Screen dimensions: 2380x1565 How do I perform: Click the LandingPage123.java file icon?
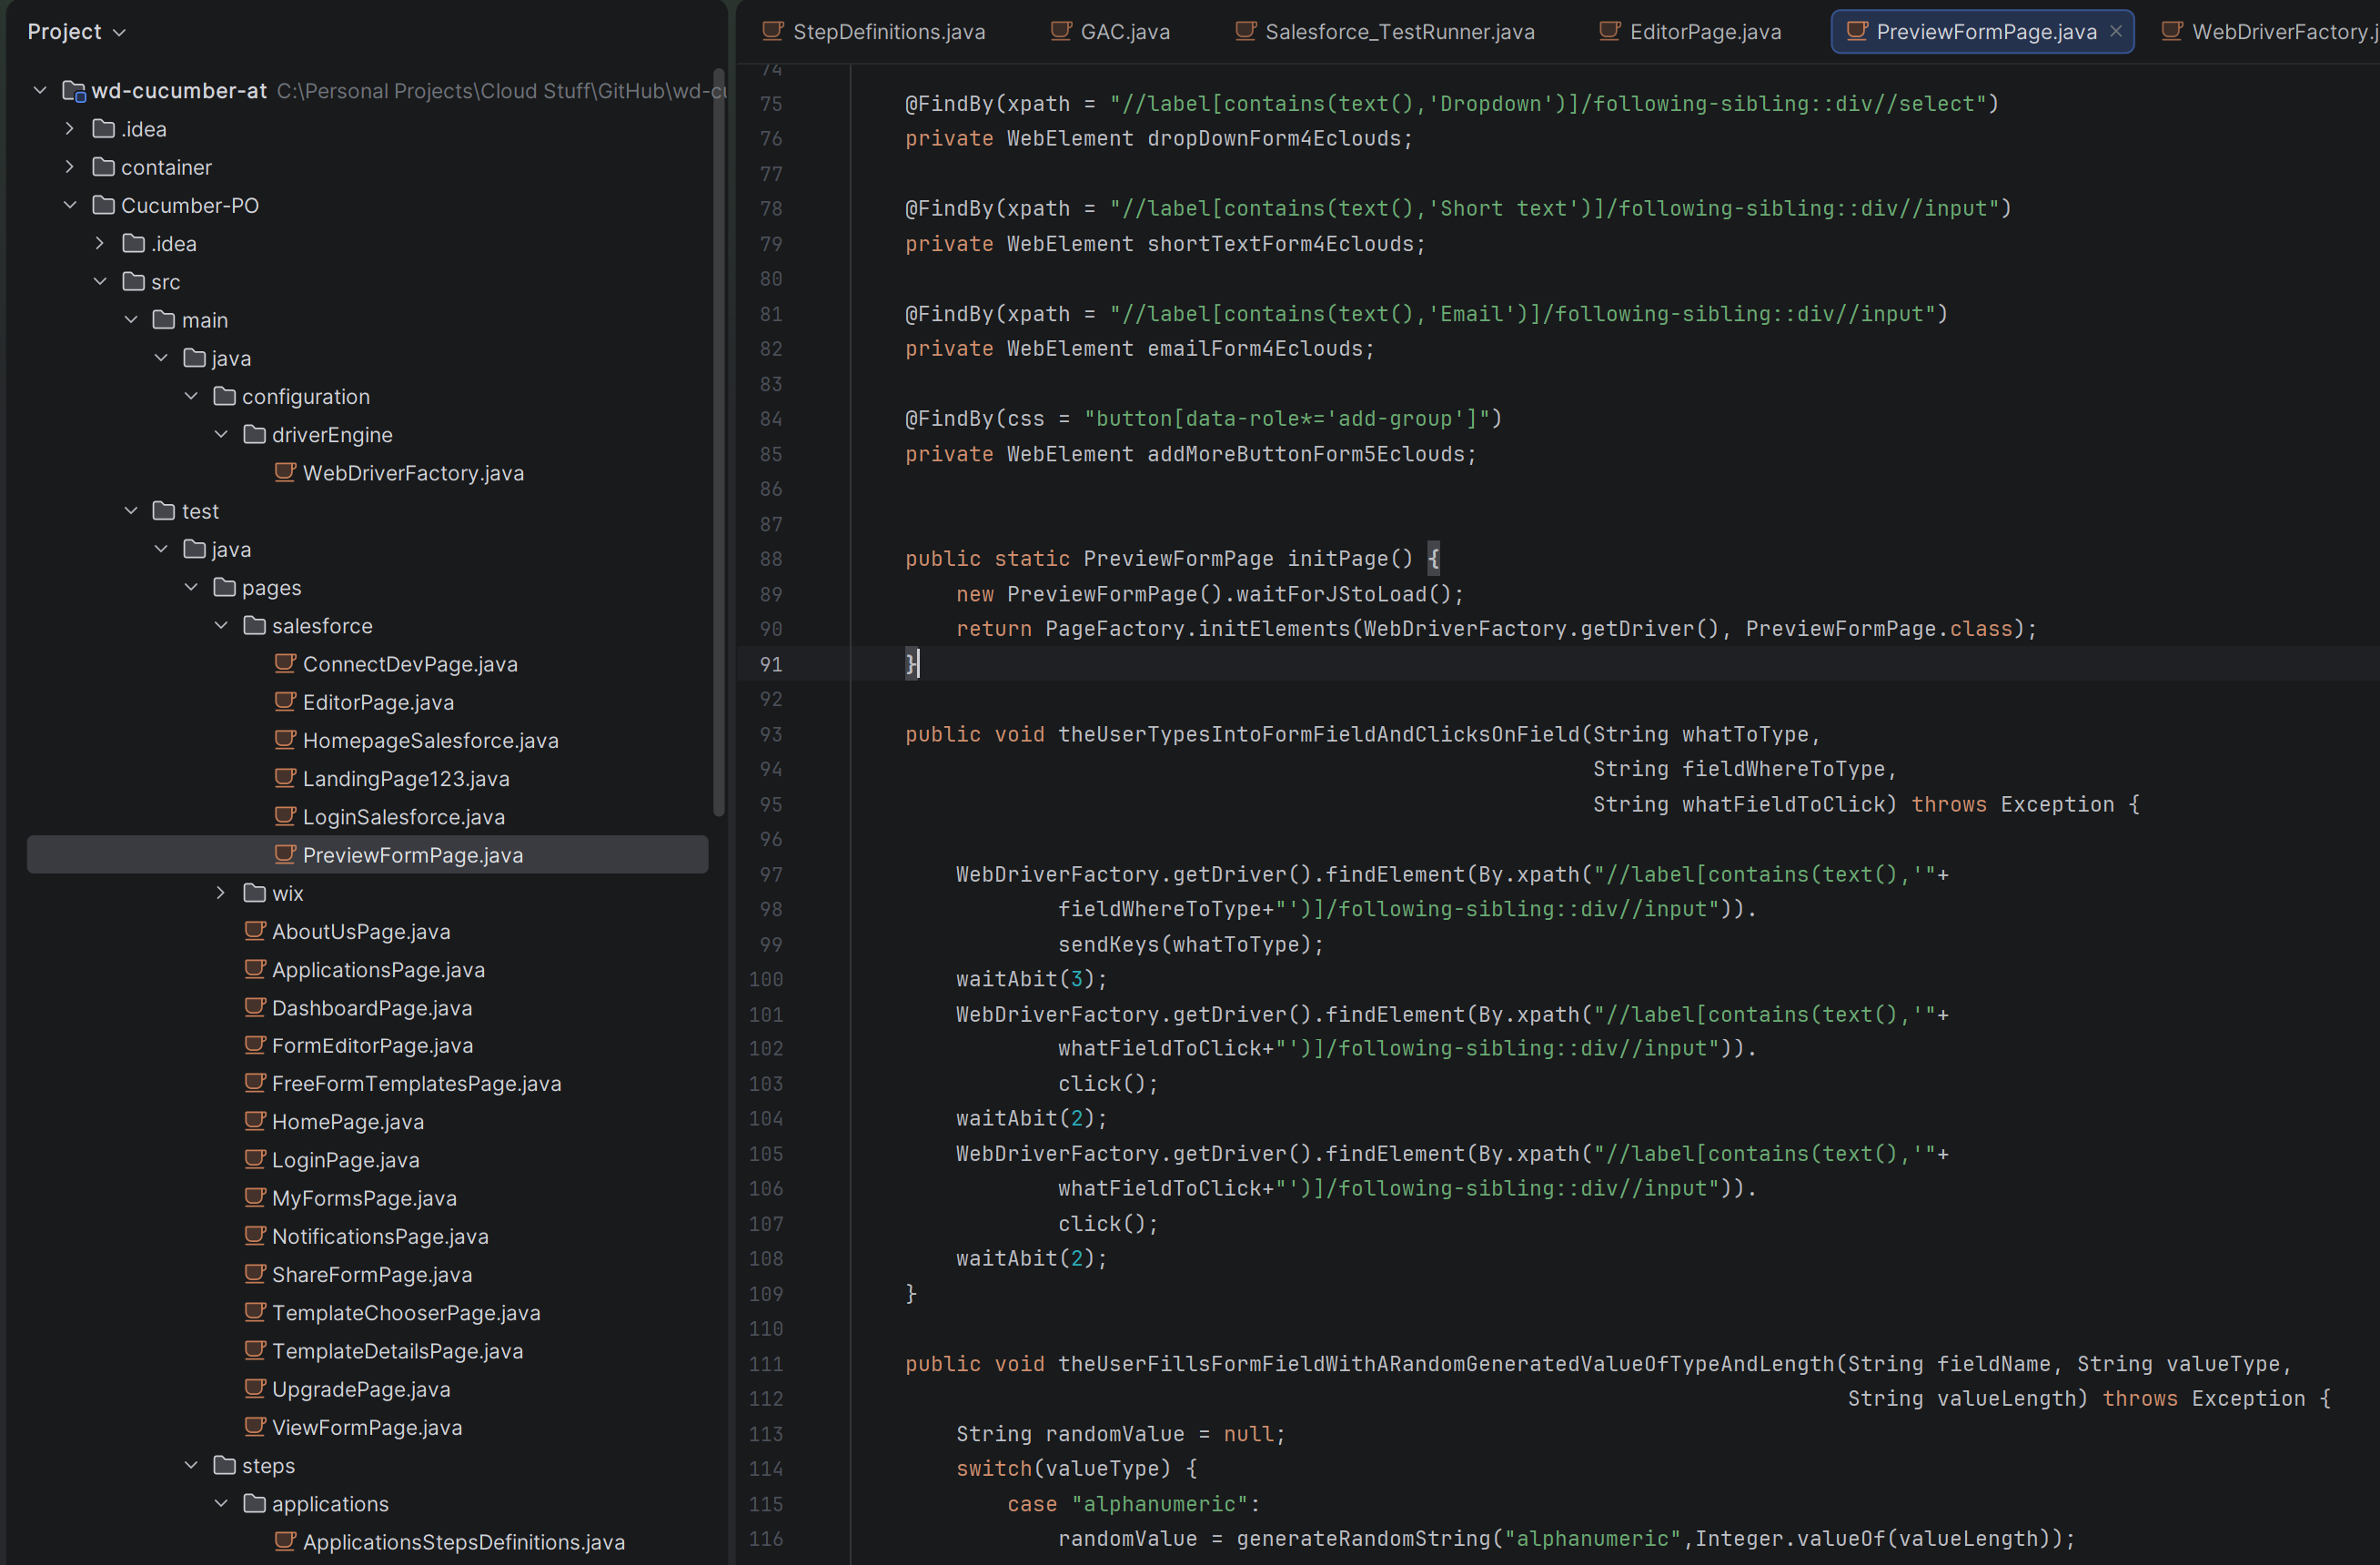point(285,777)
